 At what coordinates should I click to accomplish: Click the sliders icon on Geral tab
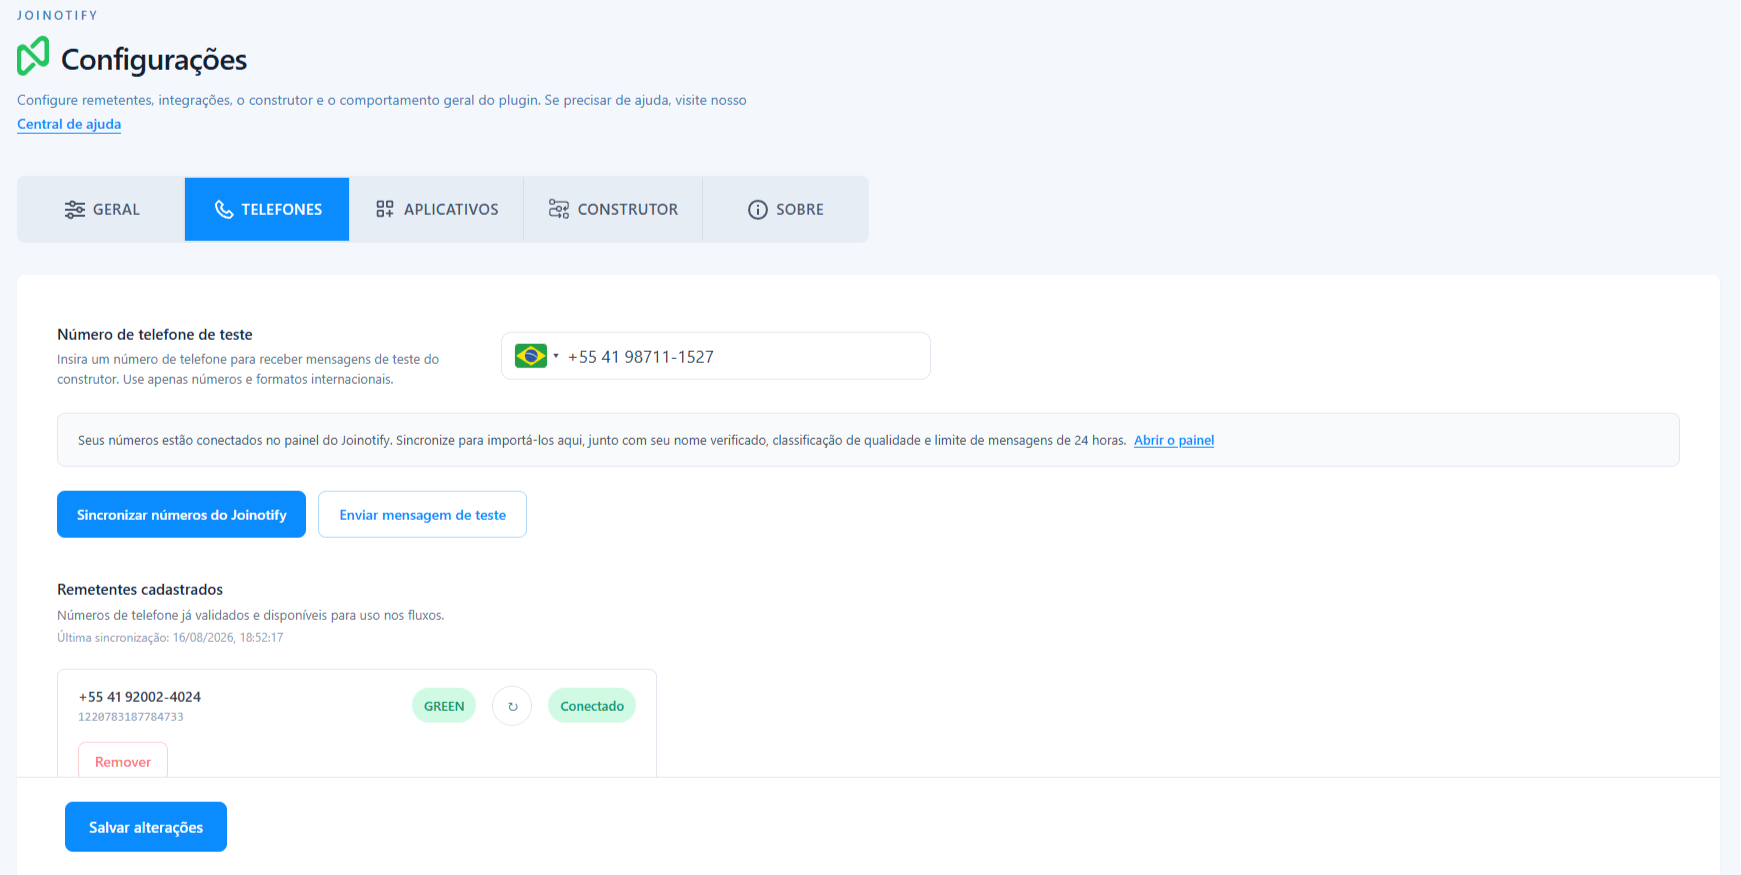(75, 209)
